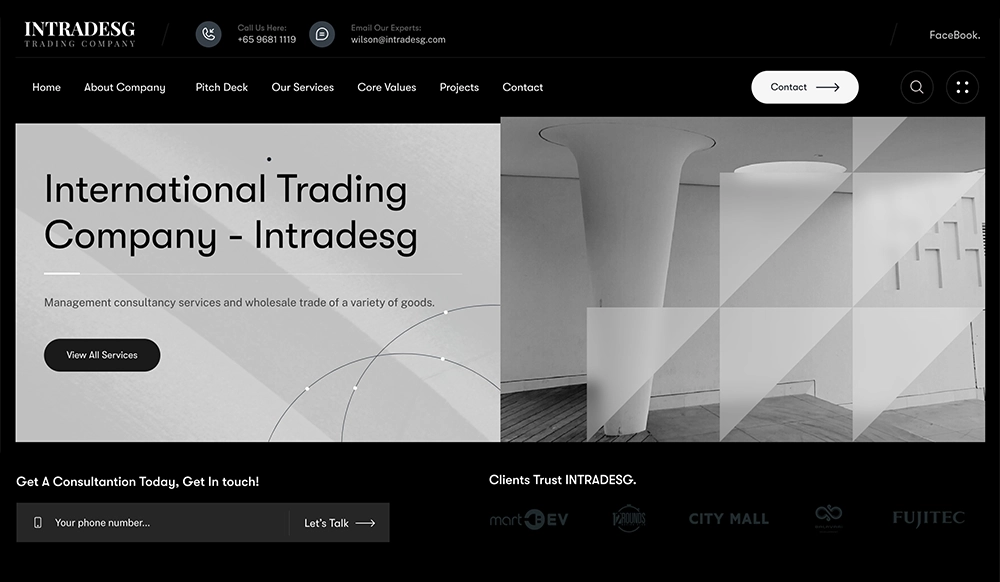The image size is (1000, 582).
Task: Open the Home menu item
Action: [46, 87]
